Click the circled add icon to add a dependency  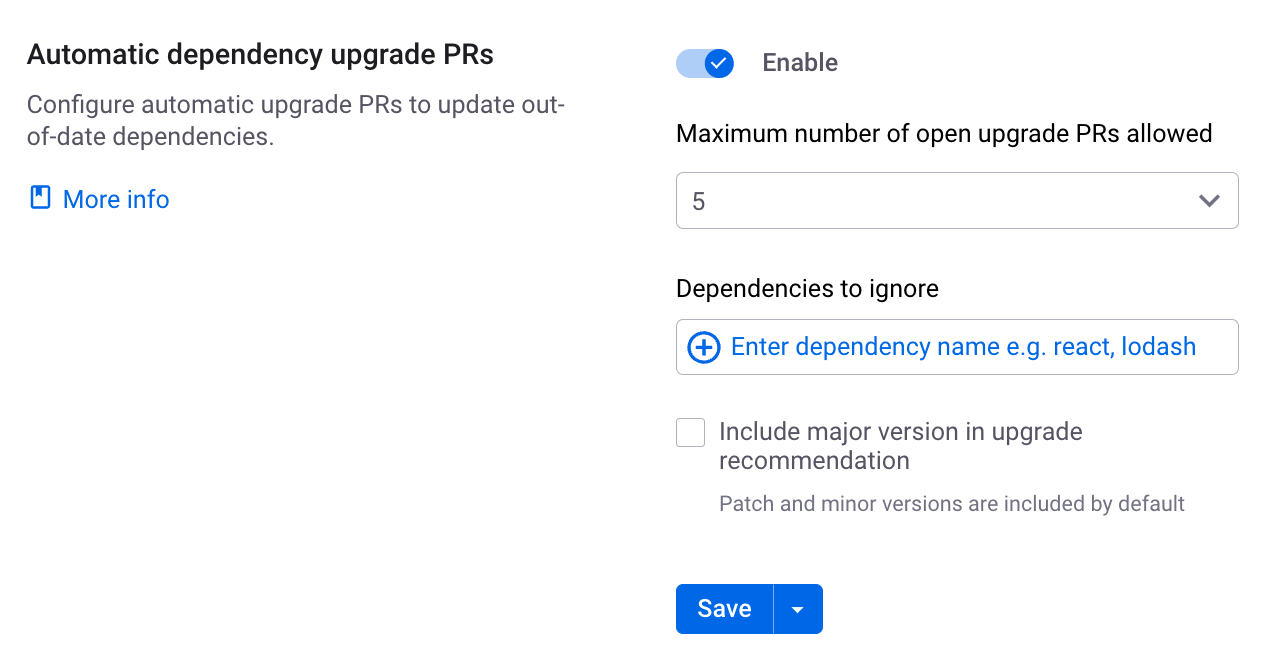pos(703,347)
